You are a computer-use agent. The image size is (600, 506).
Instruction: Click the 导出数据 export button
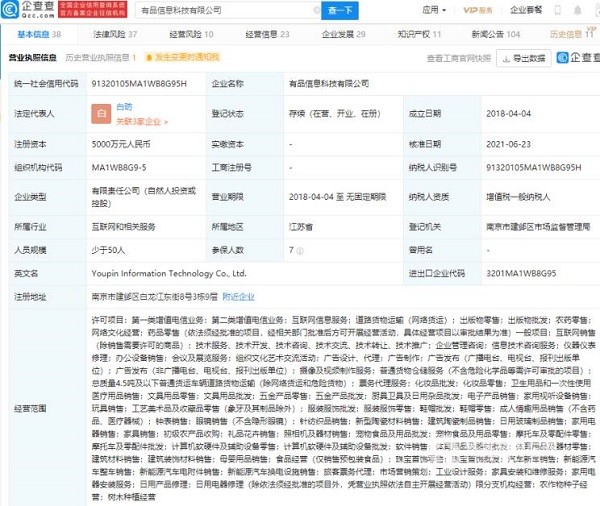pos(523,58)
